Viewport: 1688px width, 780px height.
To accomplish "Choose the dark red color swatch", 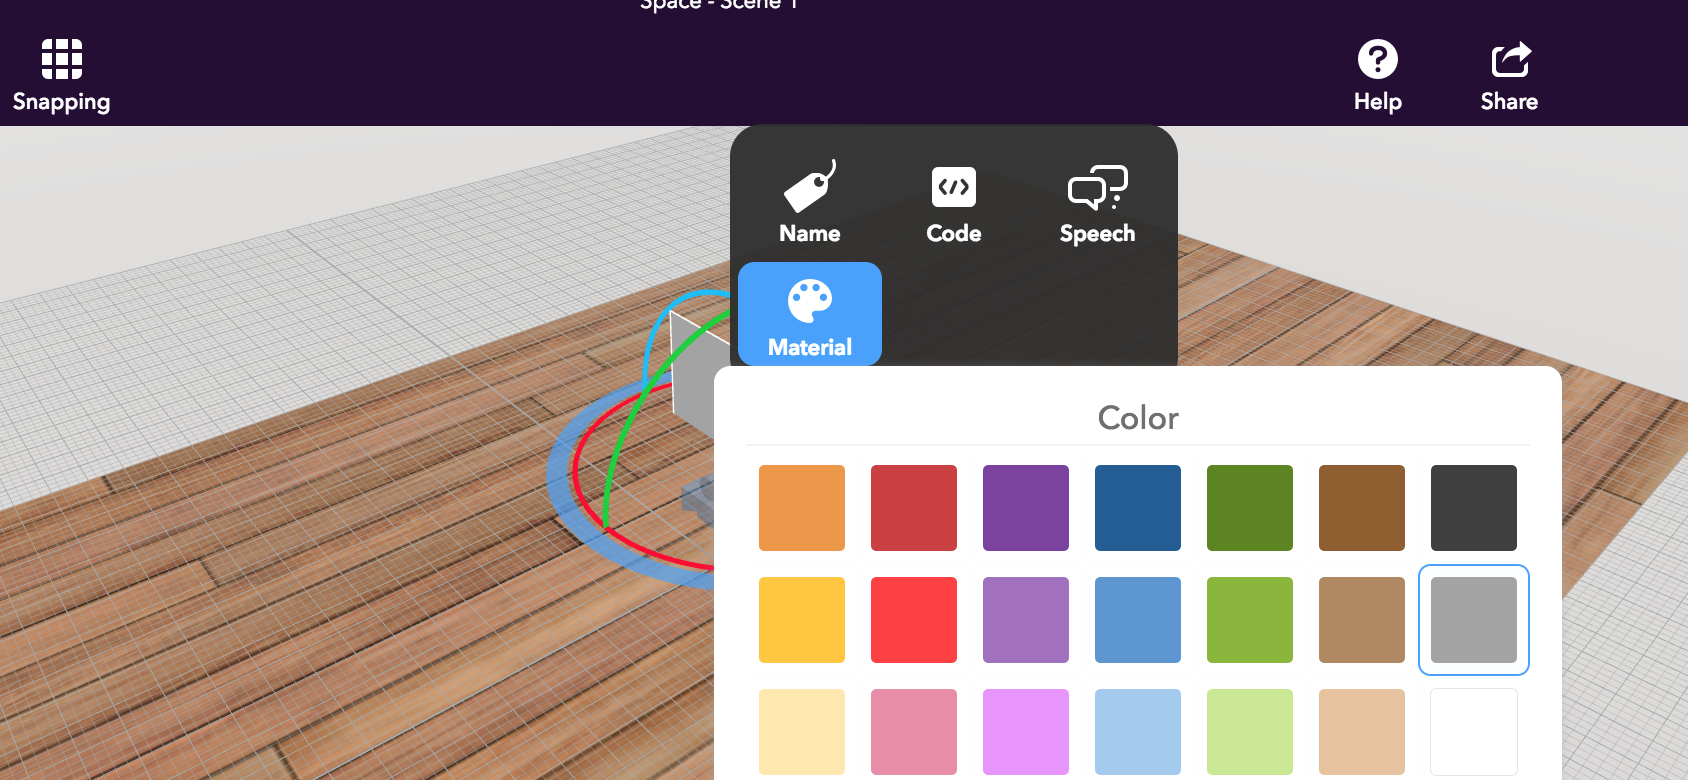I will click(x=914, y=508).
